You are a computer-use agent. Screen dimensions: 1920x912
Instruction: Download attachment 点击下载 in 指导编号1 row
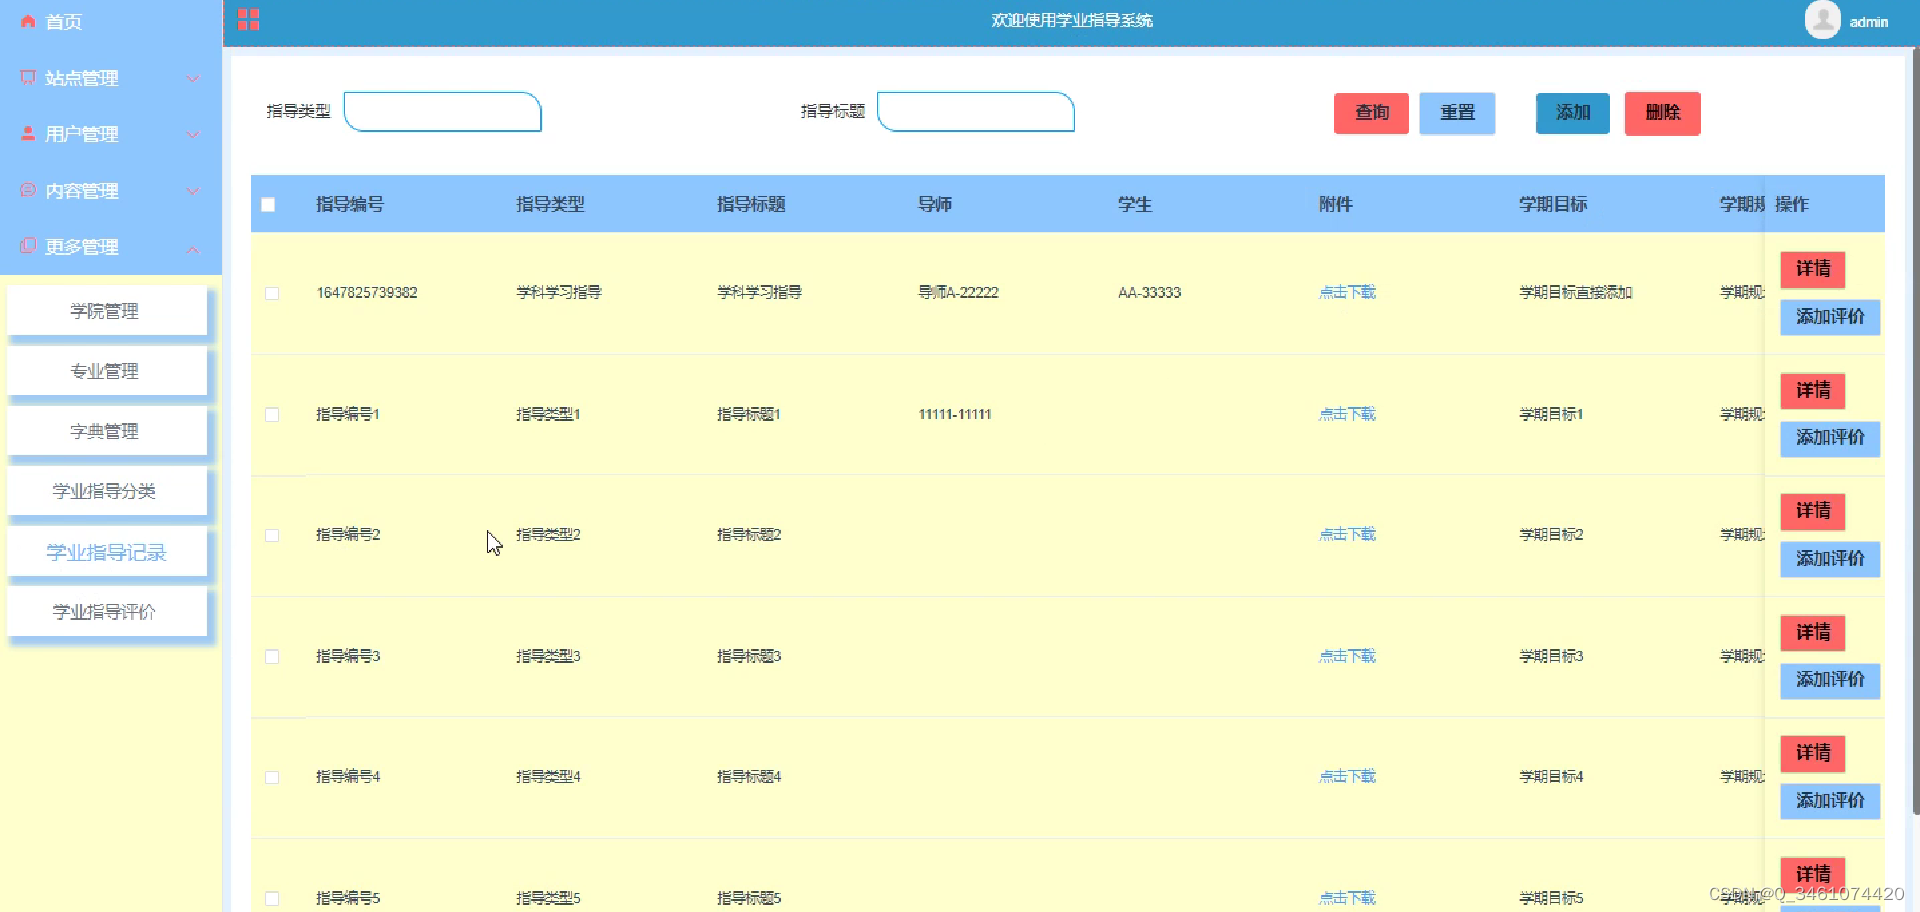point(1347,414)
